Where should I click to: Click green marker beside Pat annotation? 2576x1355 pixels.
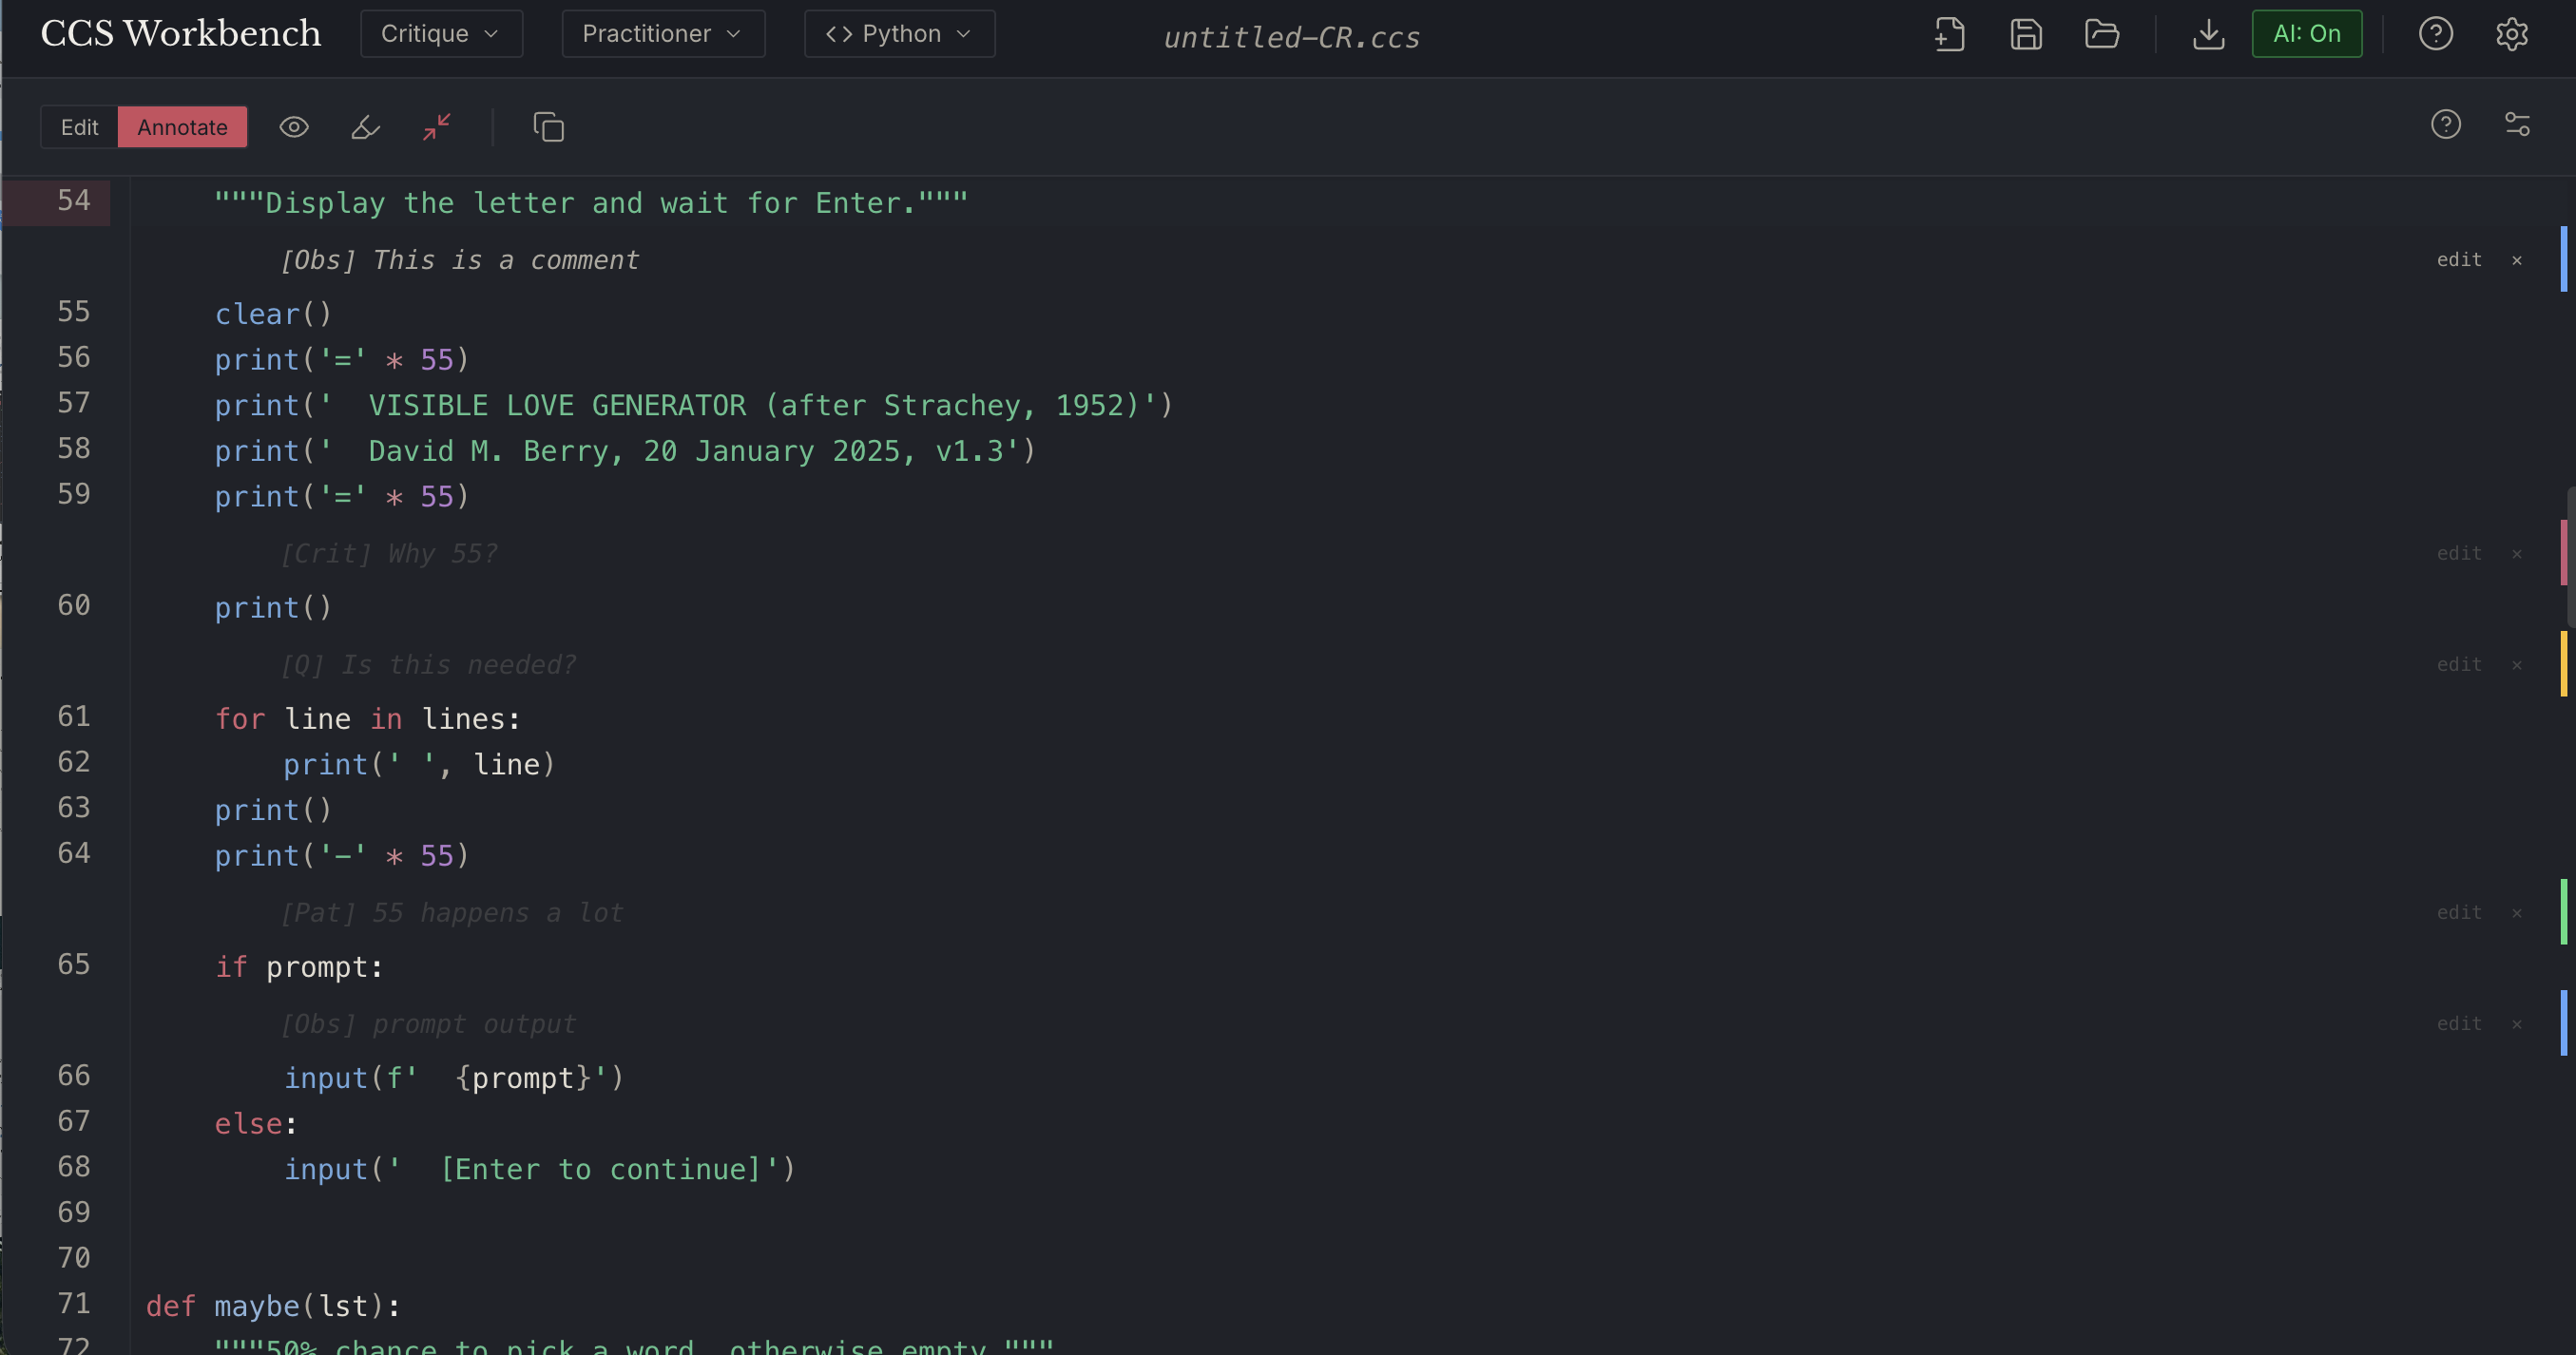(2563, 911)
